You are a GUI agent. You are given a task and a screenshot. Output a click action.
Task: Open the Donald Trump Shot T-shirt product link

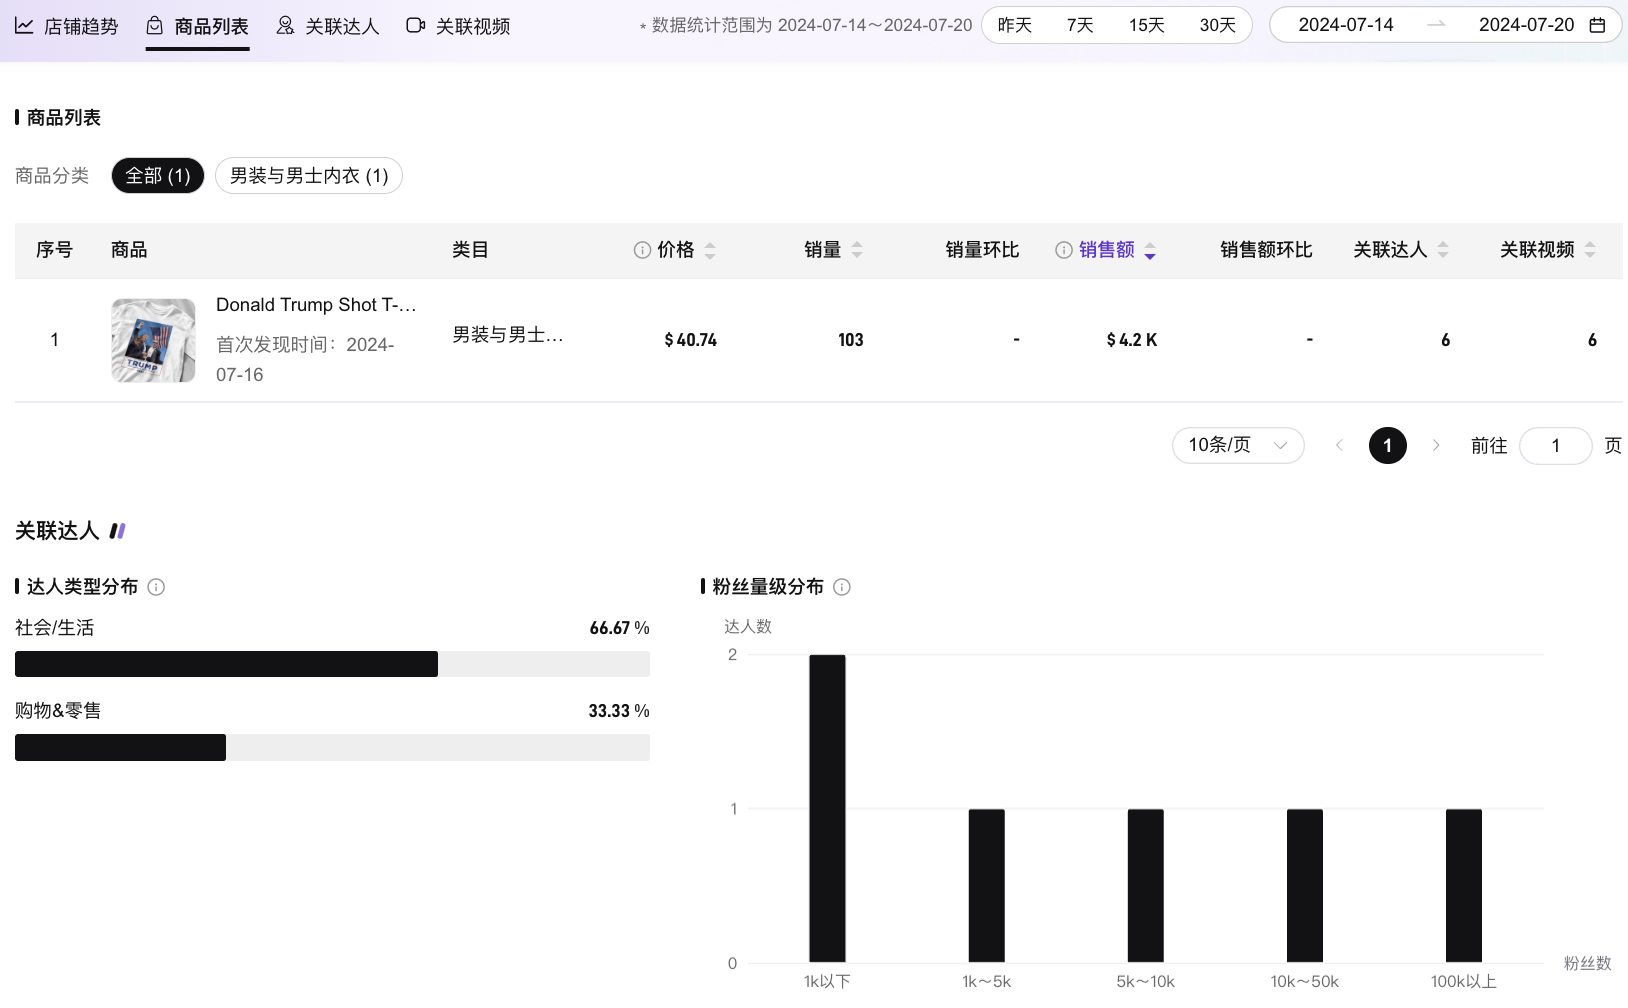pyautogui.click(x=316, y=305)
